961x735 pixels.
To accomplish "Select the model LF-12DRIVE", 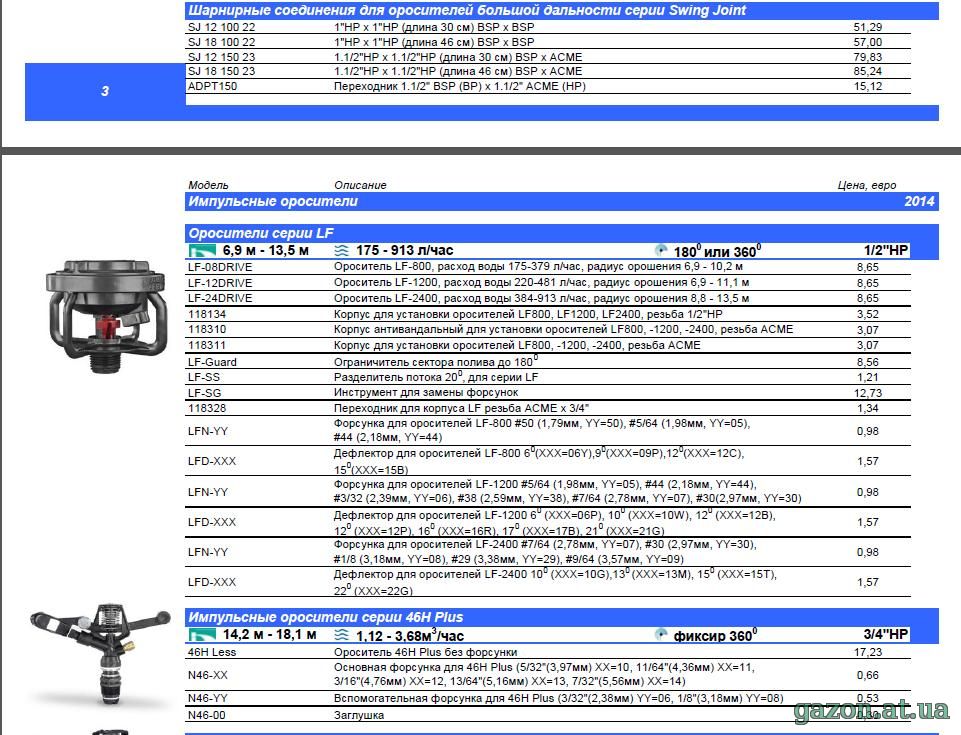I will 220,283.
